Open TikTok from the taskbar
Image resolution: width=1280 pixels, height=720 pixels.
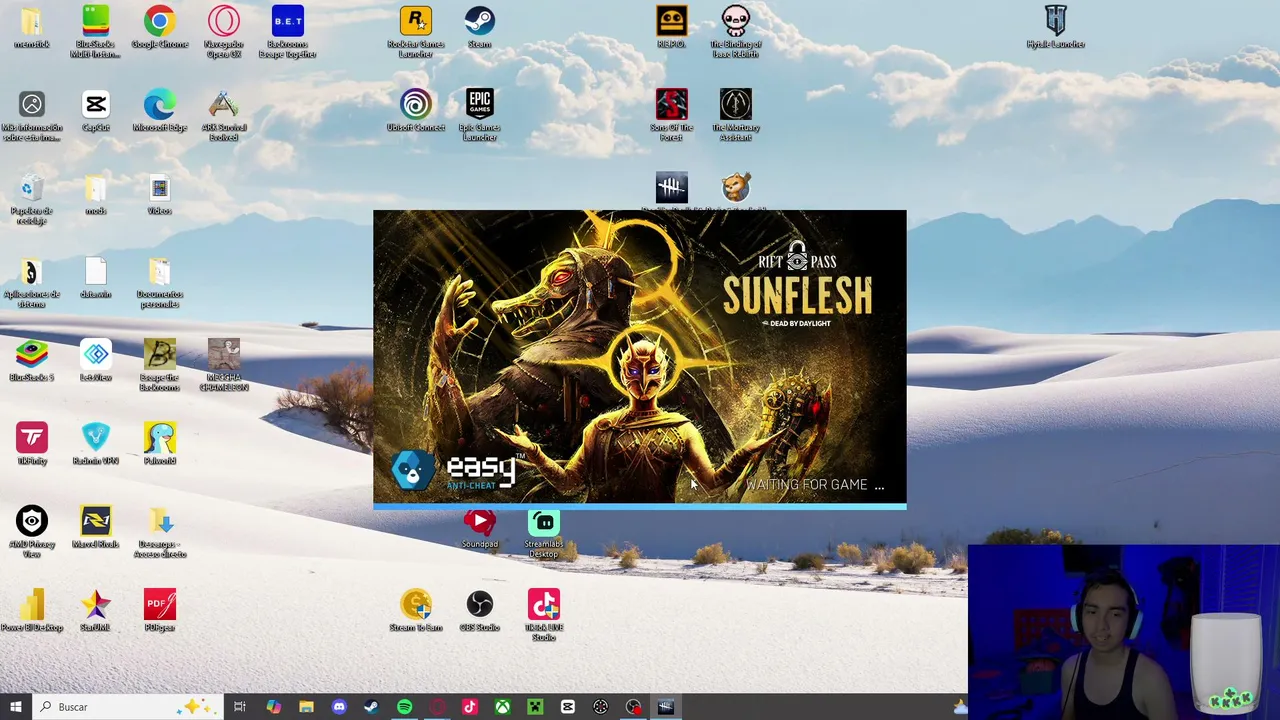point(470,707)
